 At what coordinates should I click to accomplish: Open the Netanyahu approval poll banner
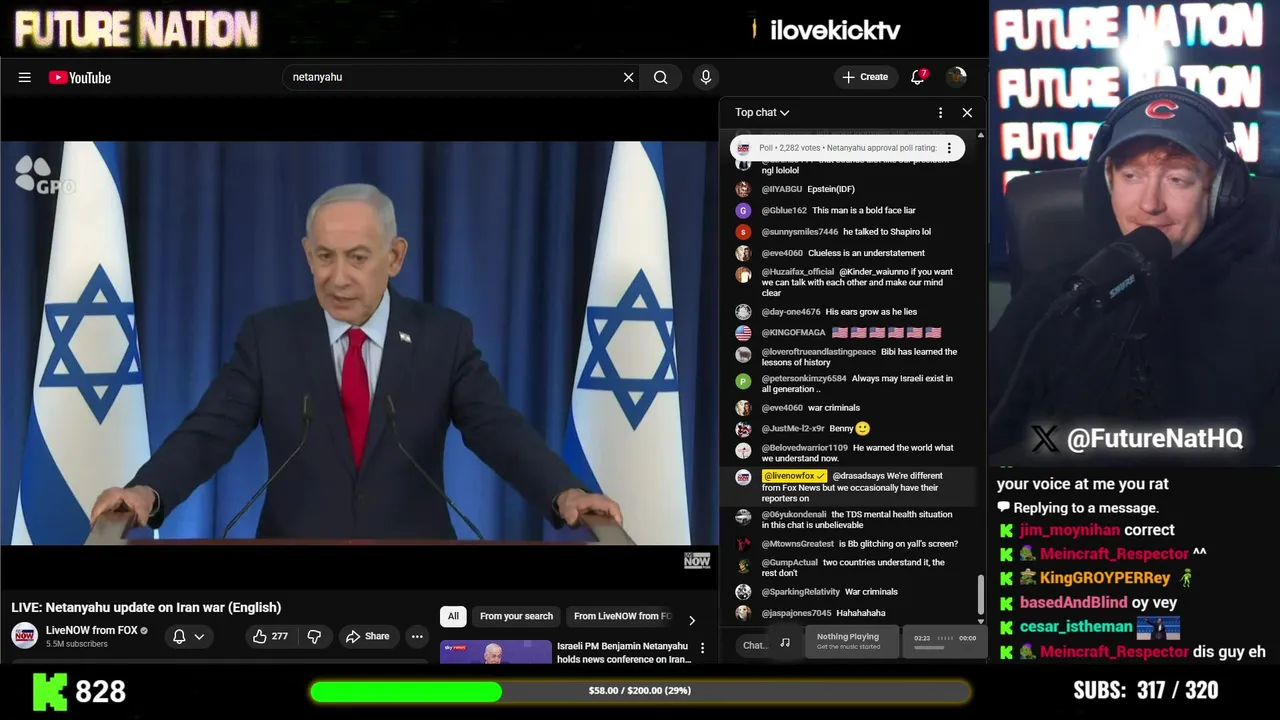(x=847, y=148)
